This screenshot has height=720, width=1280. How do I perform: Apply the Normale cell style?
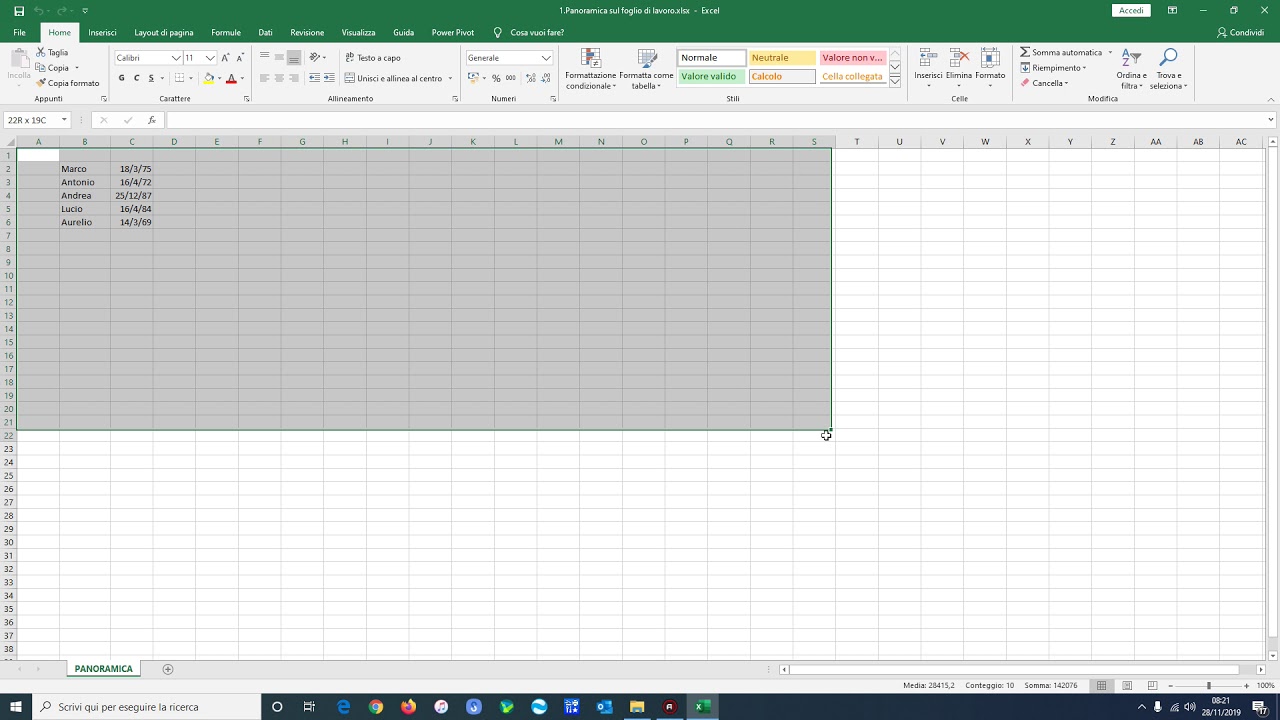click(712, 58)
